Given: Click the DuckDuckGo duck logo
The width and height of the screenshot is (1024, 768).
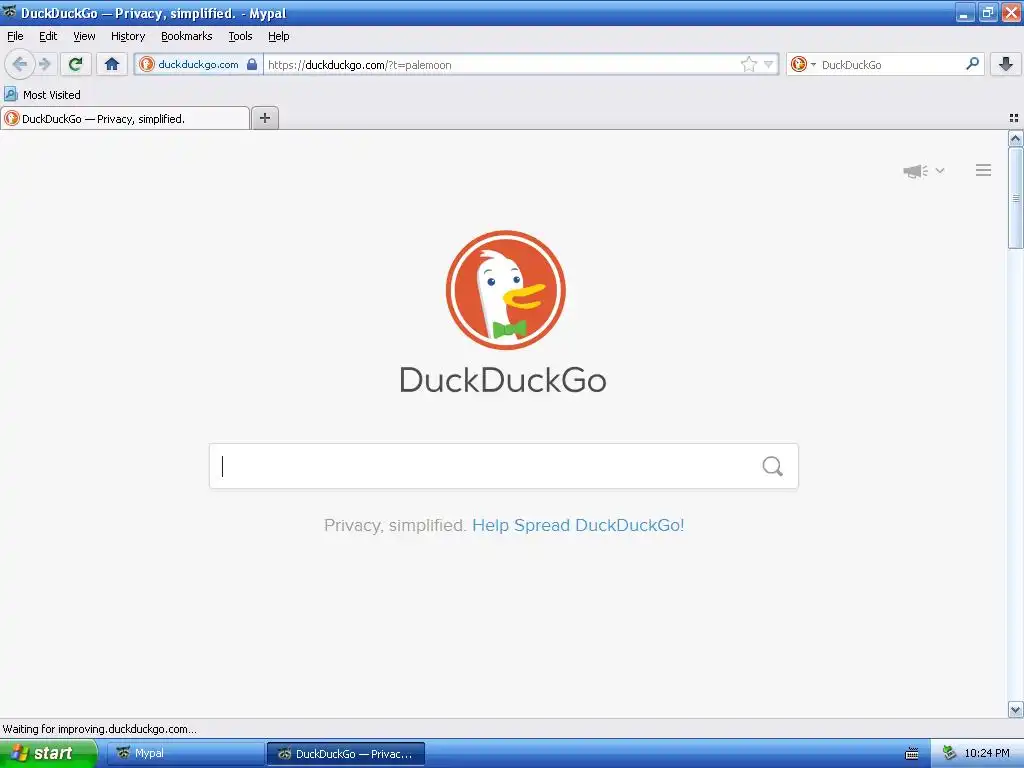Looking at the screenshot, I should click(x=505, y=290).
